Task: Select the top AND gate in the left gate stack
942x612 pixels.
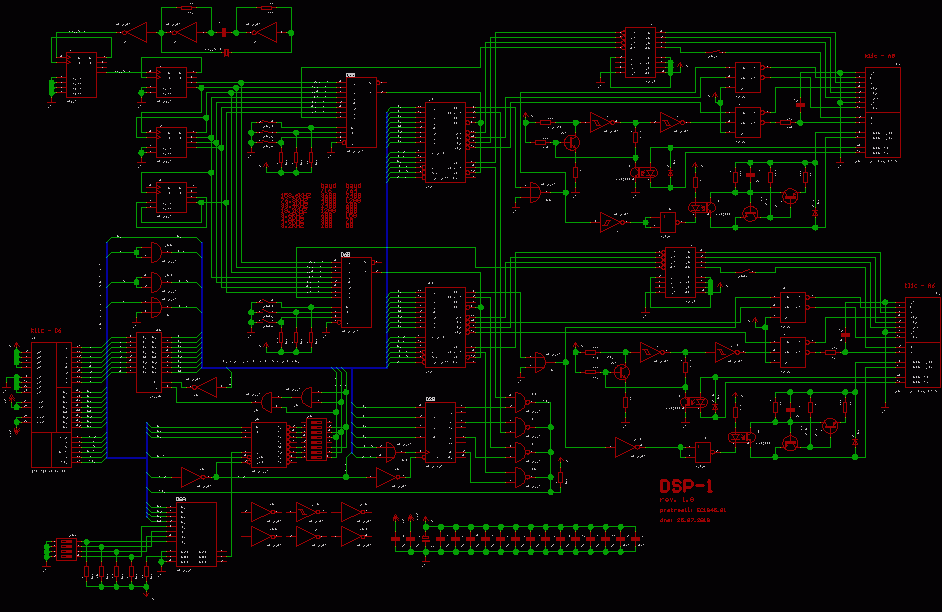Action: (x=155, y=250)
